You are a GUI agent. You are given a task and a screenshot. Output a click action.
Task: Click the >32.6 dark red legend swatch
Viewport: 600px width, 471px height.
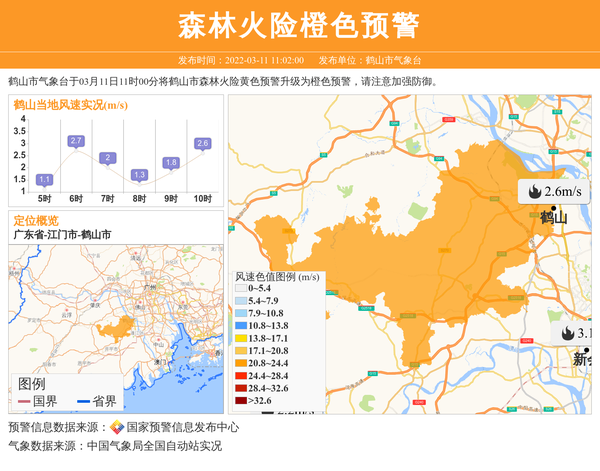[241, 400]
